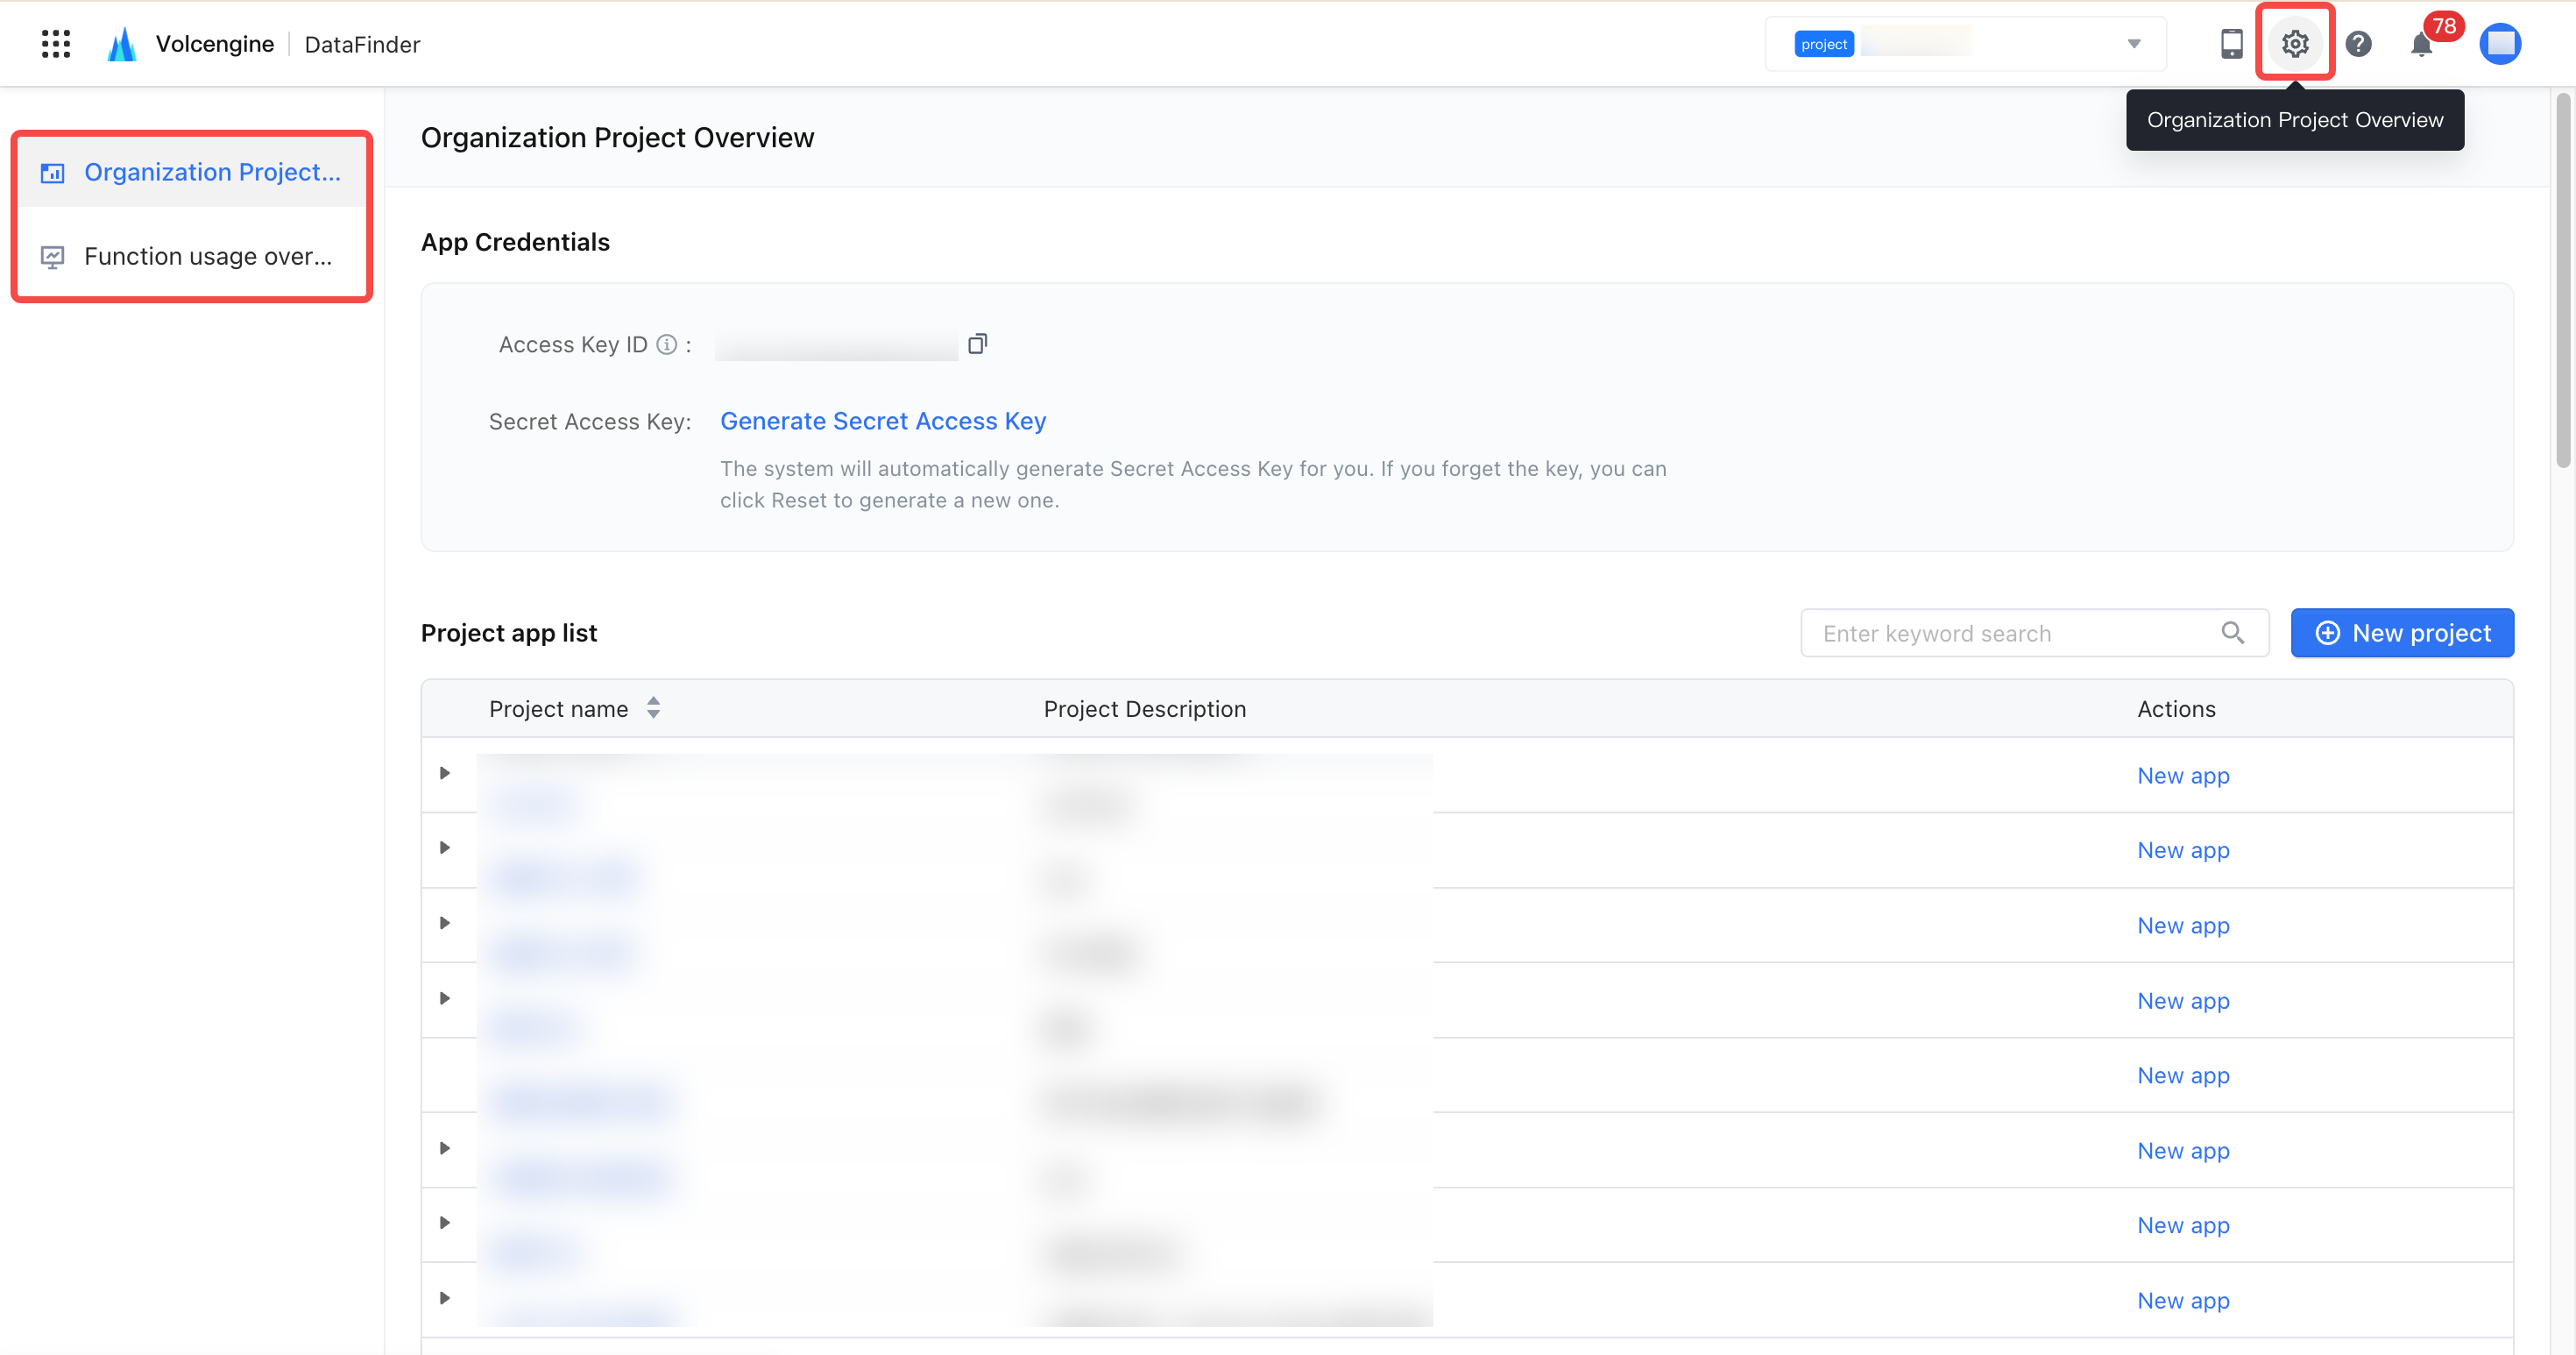
Task: Expand the second project row
Action: [445, 848]
